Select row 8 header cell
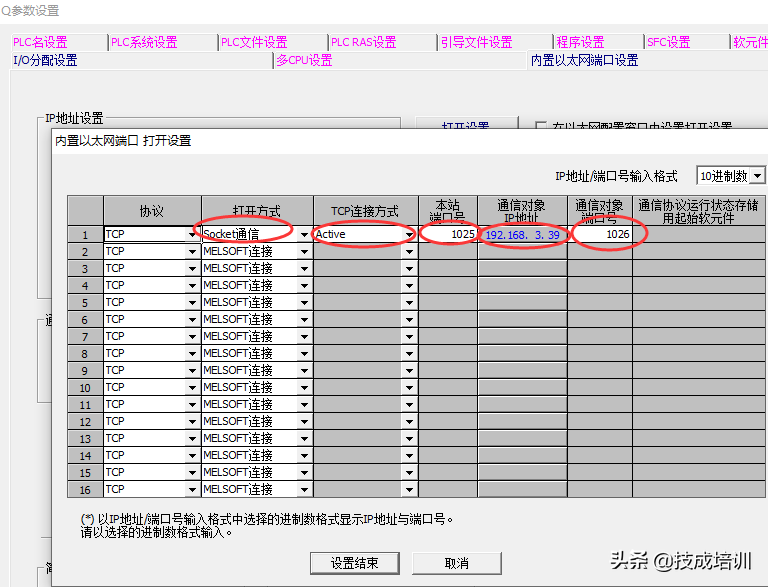 (x=85, y=354)
